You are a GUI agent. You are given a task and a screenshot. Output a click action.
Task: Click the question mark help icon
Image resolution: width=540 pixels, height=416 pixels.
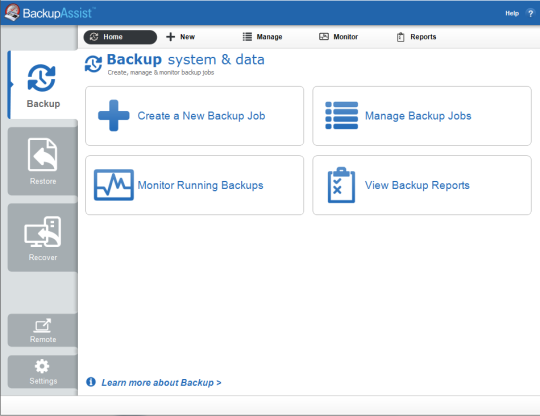tap(530, 13)
